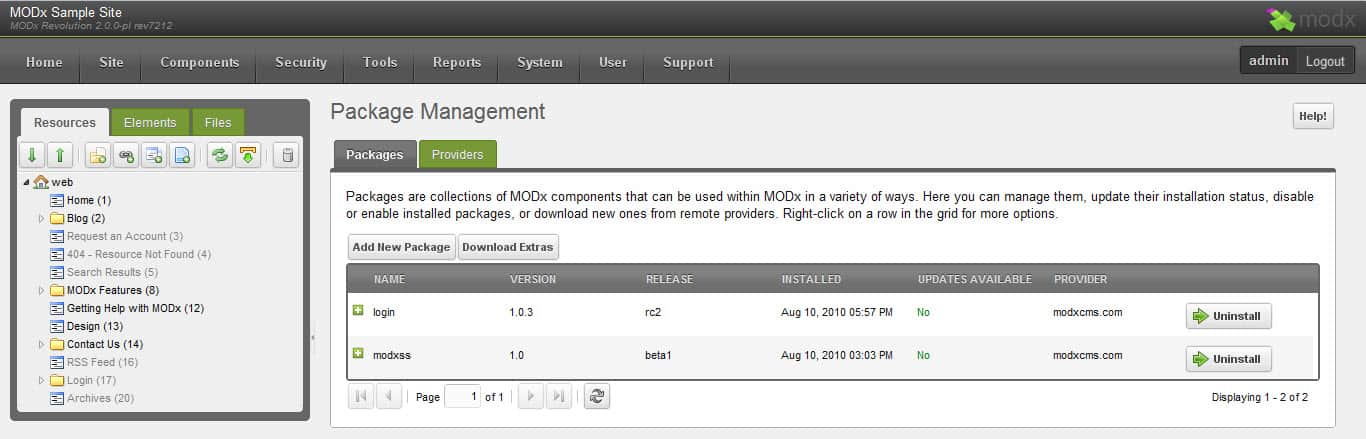Click the collapse all tree arrow icon

(x=60, y=155)
